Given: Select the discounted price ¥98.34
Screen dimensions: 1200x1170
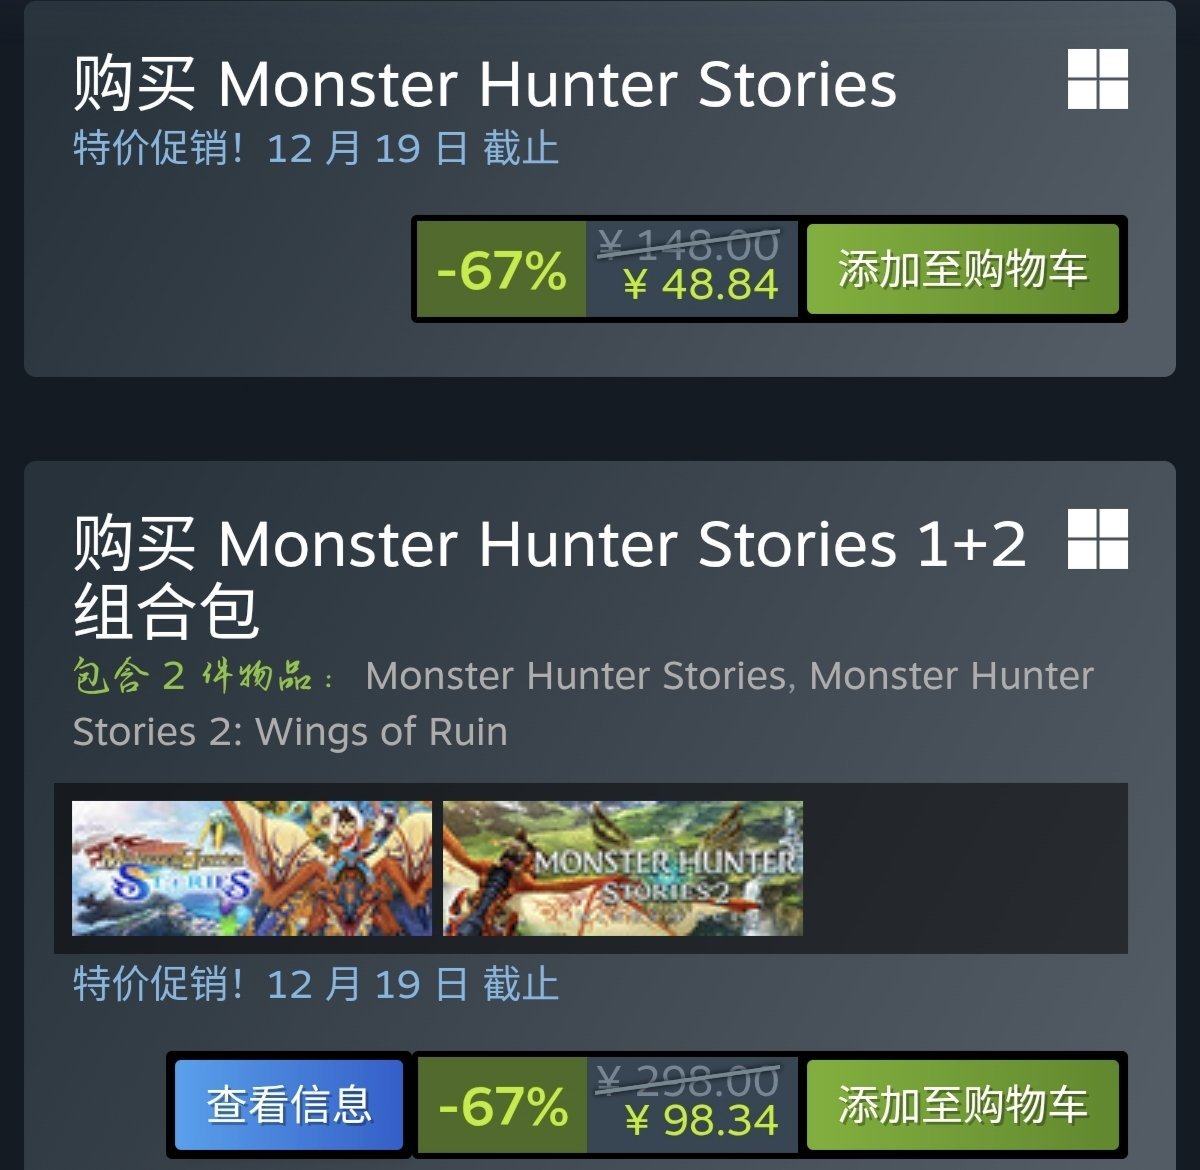Looking at the screenshot, I should [x=700, y=1120].
